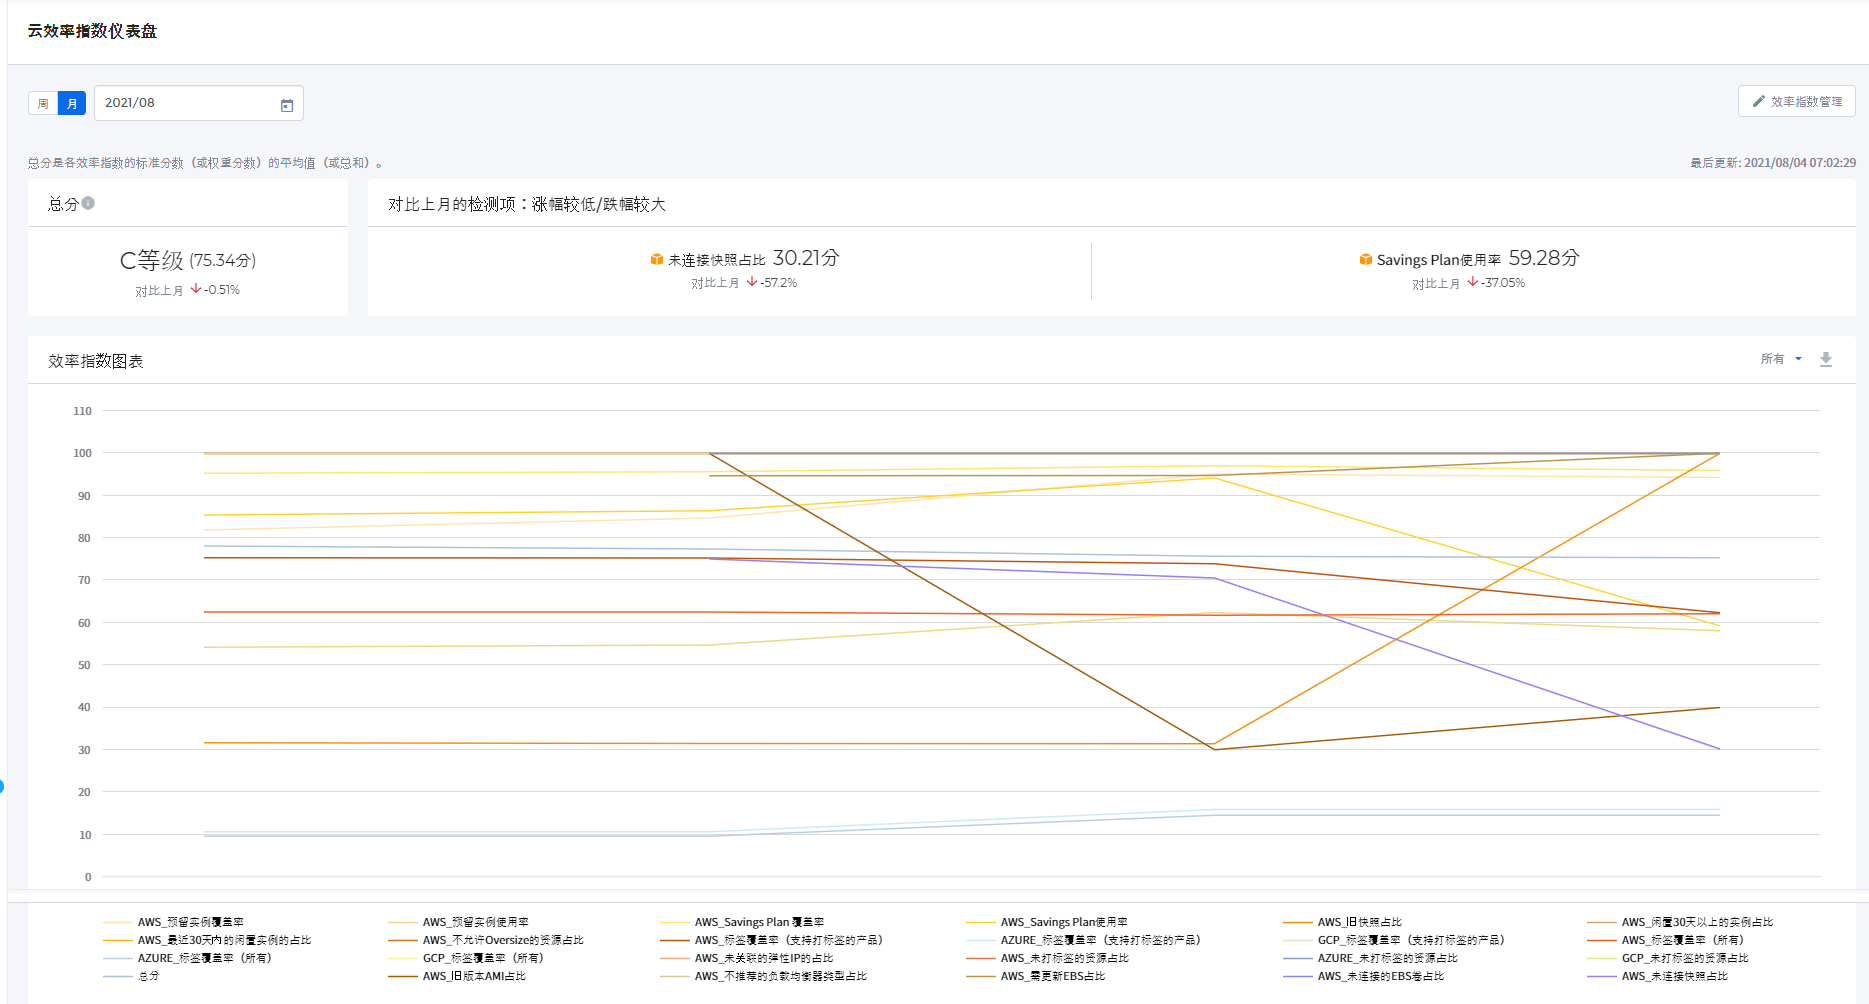Toggle AWS_Savings Plan使用率 legend entry
The image size is (1869, 1004).
[1064, 922]
